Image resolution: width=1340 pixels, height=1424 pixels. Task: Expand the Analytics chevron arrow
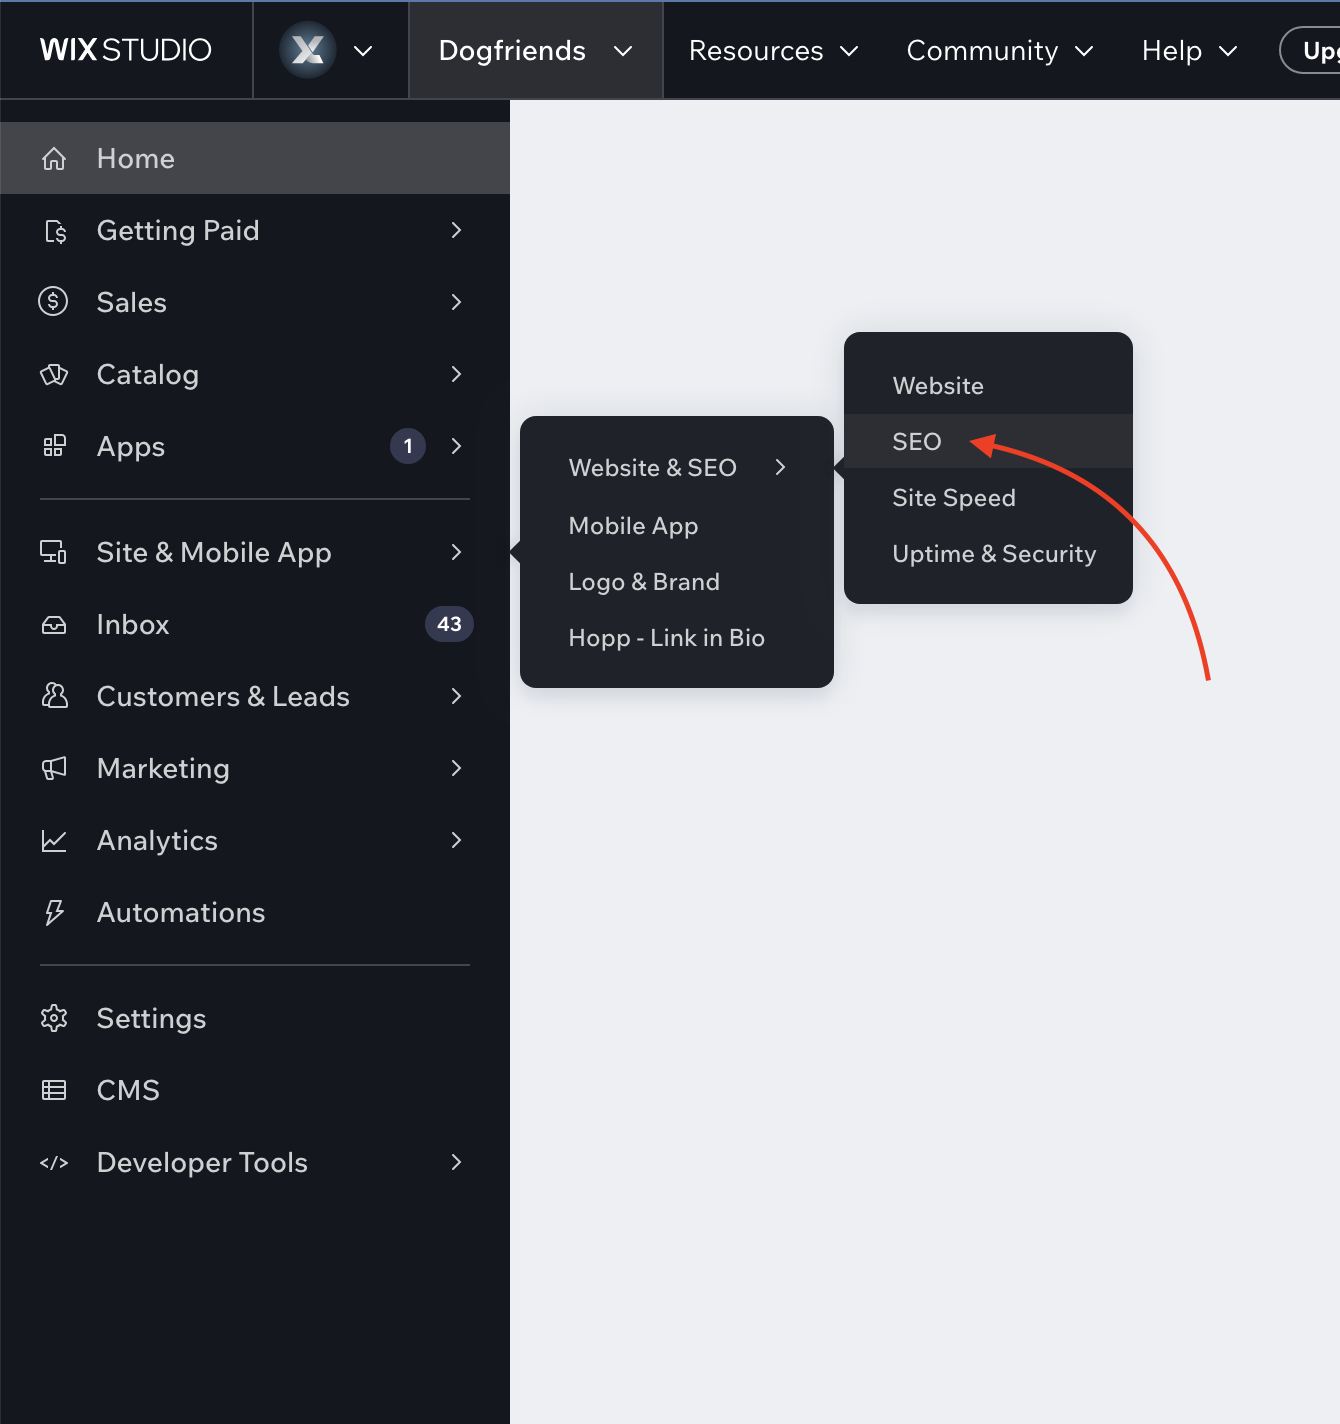pyautogui.click(x=456, y=840)
